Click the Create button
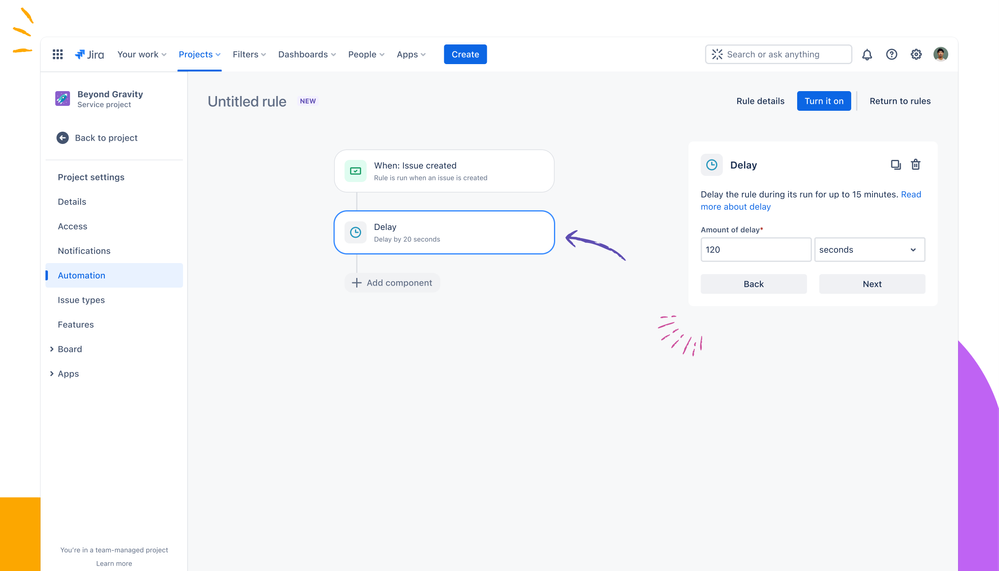999x571 pixels. coord(465,54)
